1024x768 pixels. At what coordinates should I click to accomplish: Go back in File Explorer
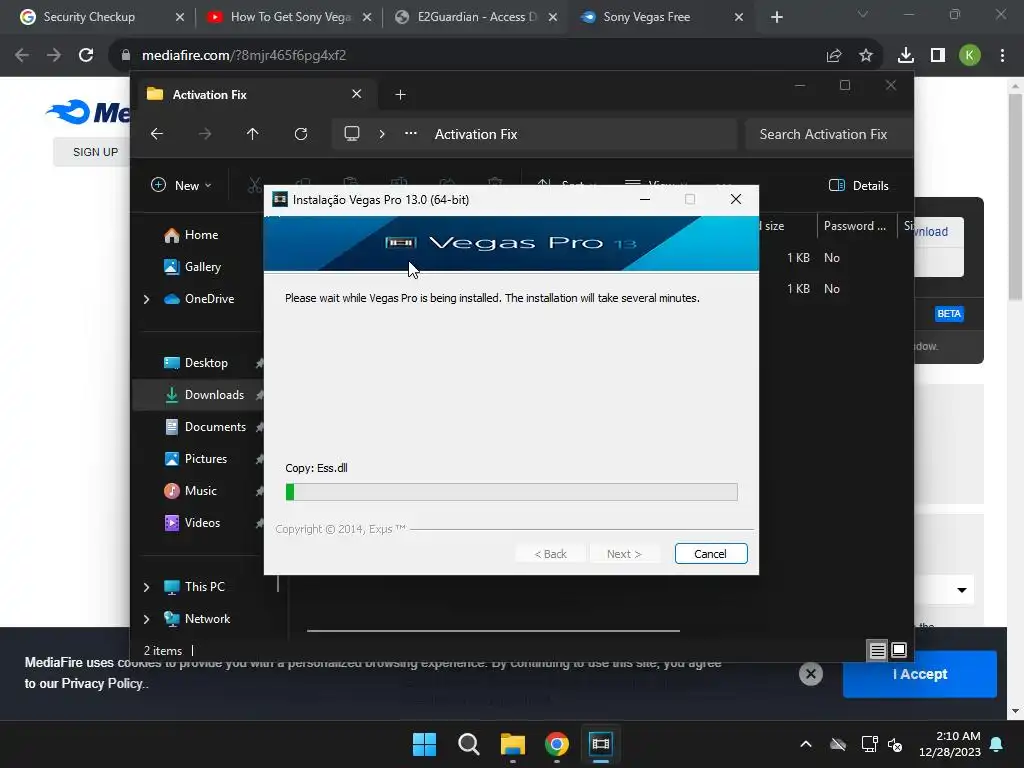[x=157, y=134]
